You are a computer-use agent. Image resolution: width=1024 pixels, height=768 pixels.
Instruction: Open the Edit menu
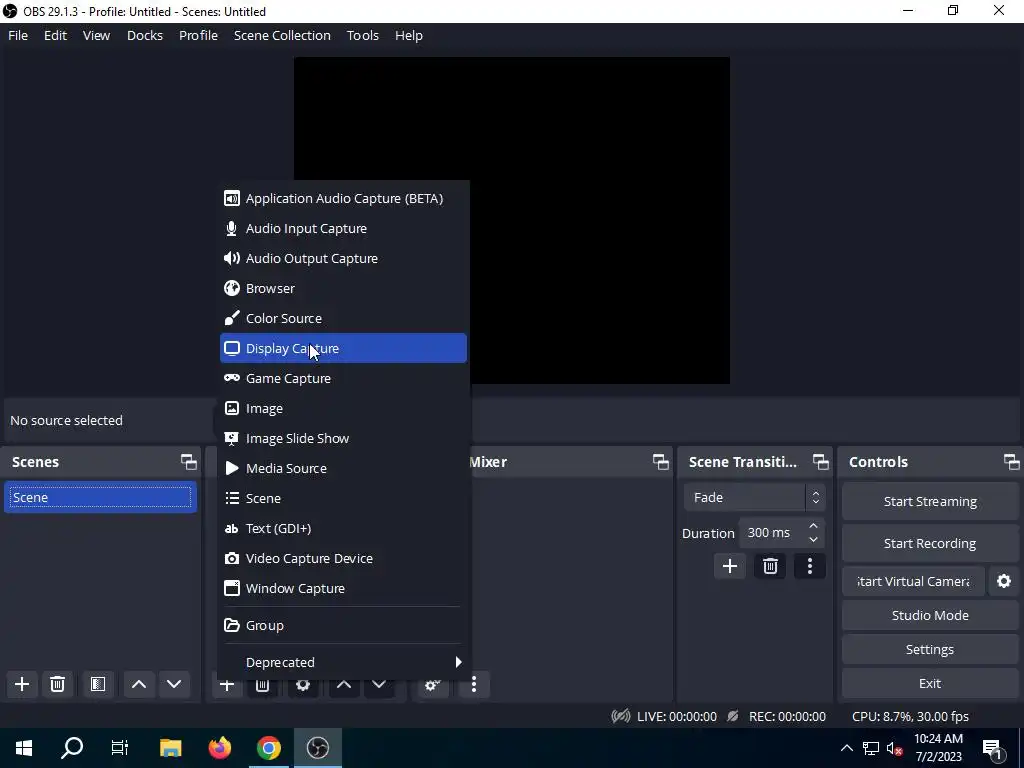[56, 35]
